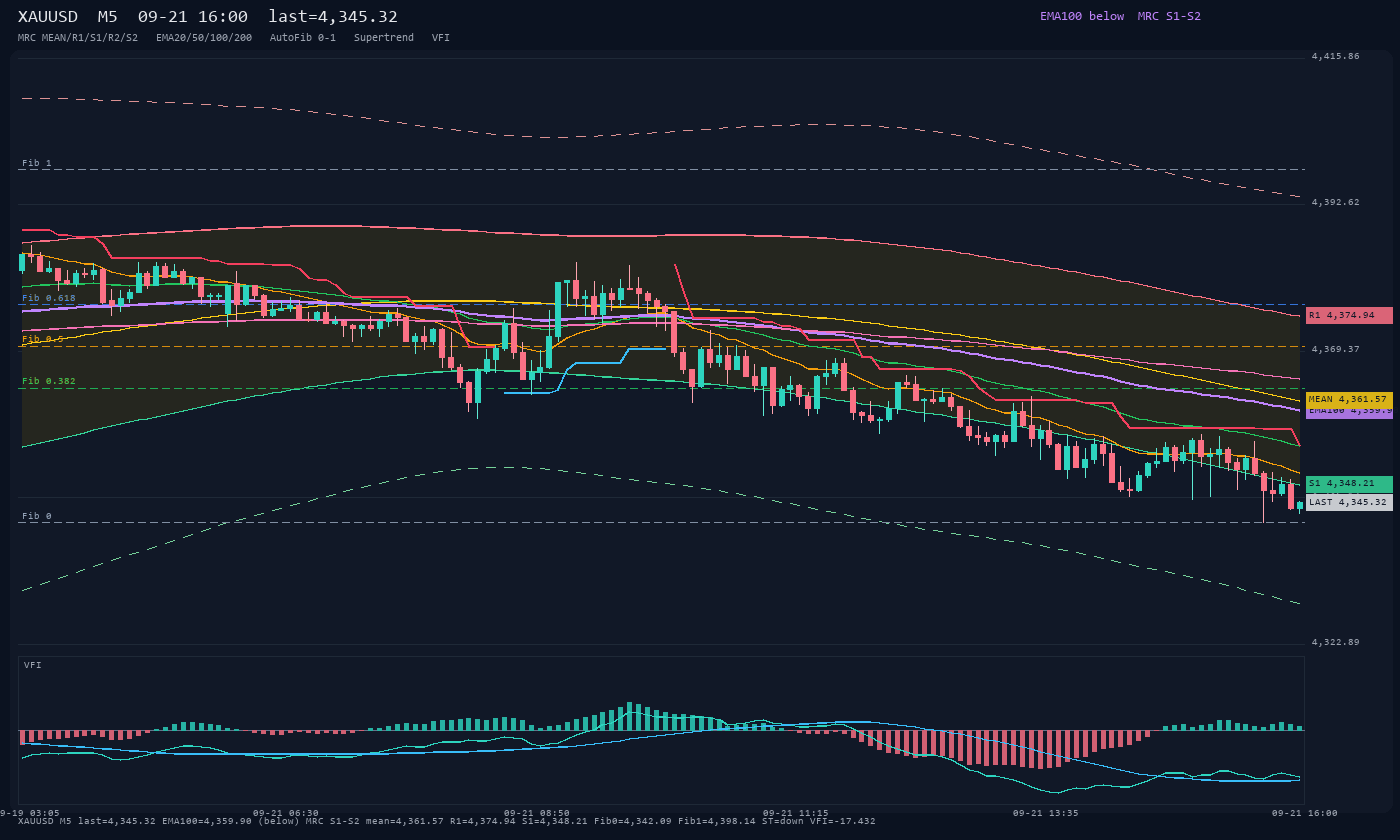
Task: Select the "last=4,345.32" value in the title
Action: [x=333, y=17]
